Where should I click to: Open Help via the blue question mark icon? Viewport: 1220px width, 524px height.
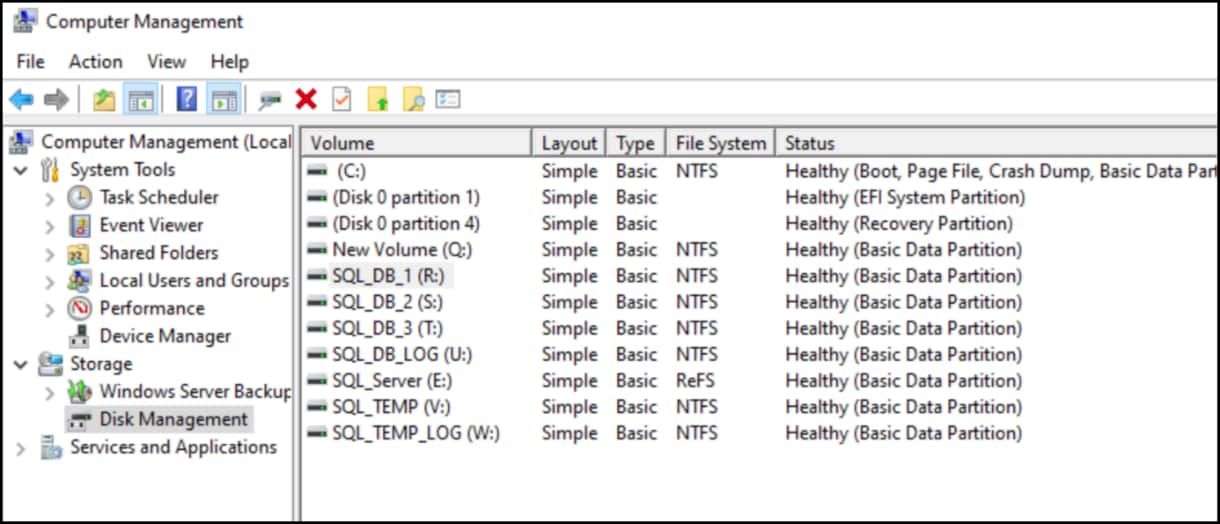pos(187,99)
